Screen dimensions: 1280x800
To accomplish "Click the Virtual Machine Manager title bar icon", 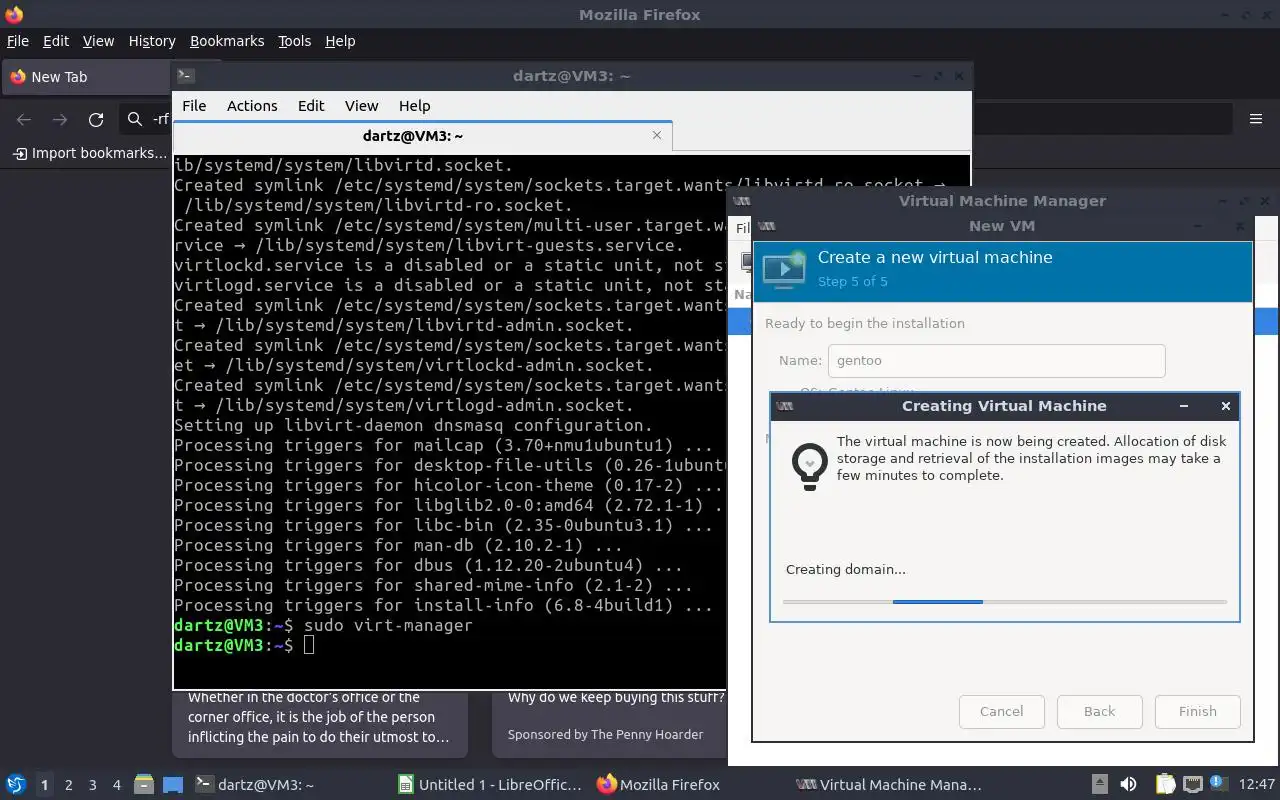I will [x=741, y=201].
